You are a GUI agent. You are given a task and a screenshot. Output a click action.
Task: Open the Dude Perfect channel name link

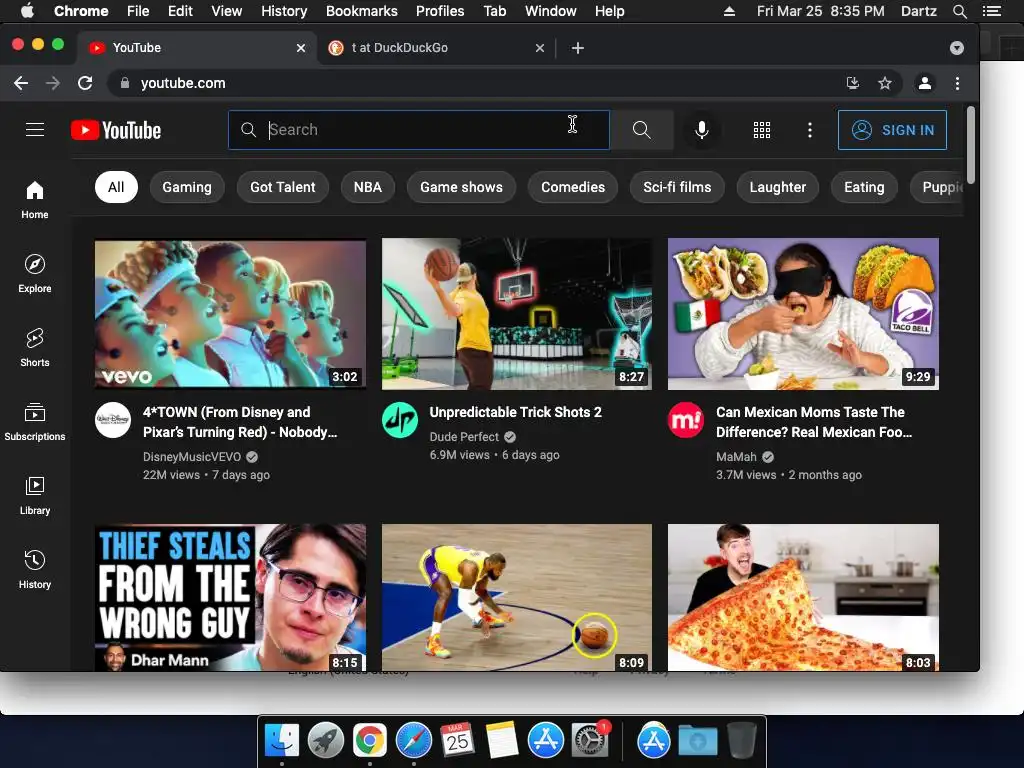(x=464, y=437)
